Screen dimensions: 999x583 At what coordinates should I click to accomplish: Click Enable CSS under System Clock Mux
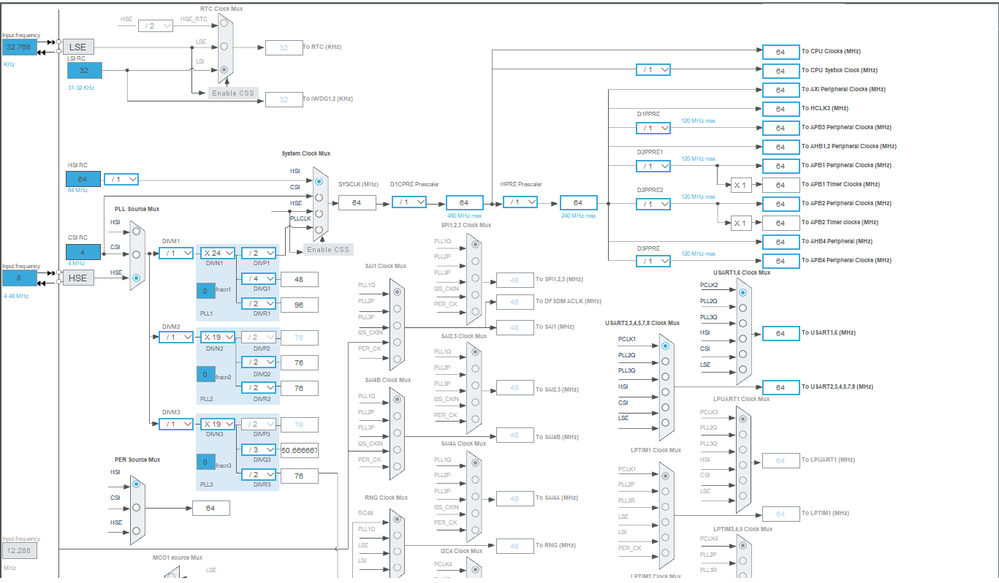(x=328, y=249)
